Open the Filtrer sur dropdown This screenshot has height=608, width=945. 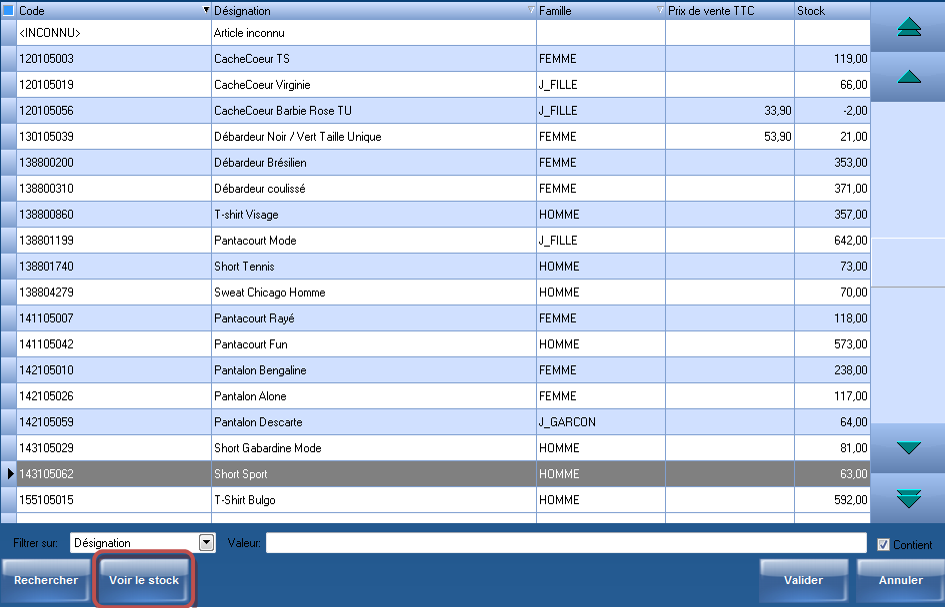point(207,543)
